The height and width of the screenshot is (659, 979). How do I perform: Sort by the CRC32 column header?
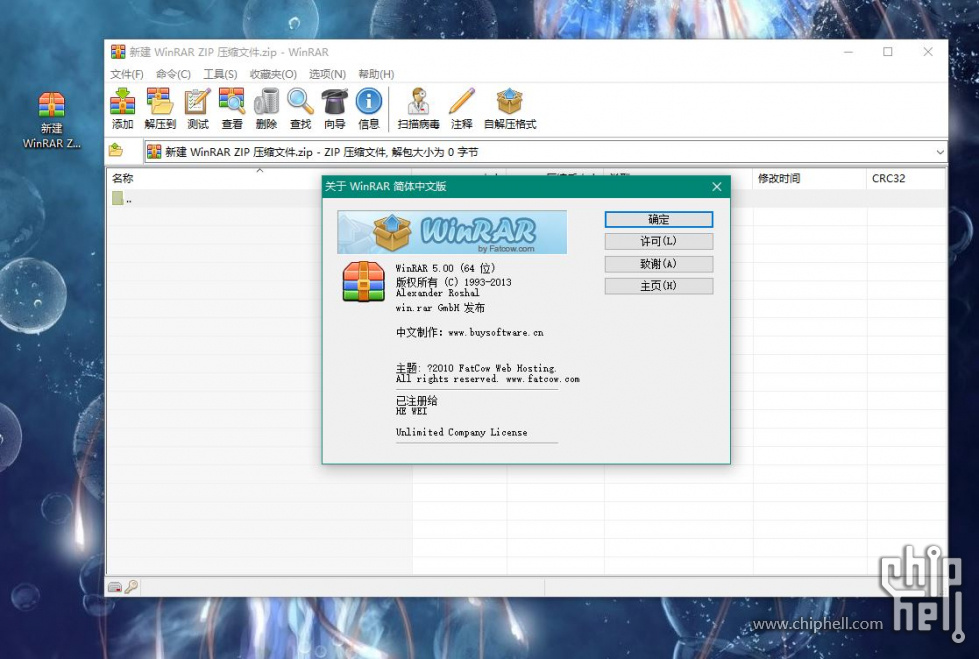905,178
